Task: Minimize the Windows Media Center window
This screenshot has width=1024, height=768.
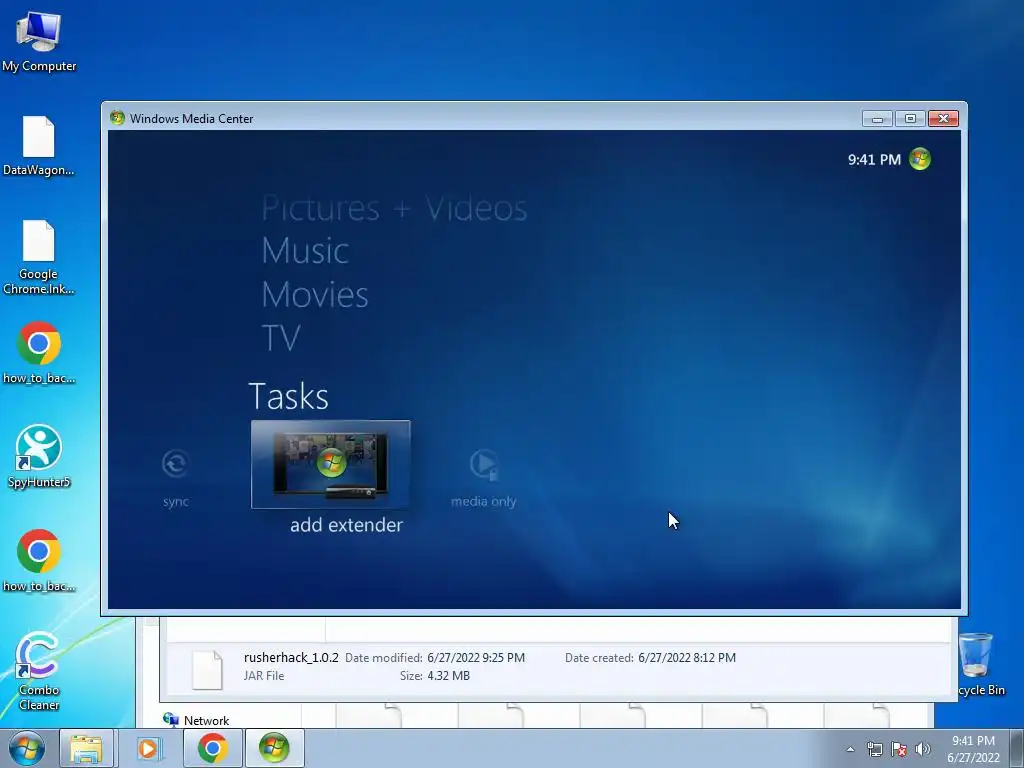Action: point(877,118)
